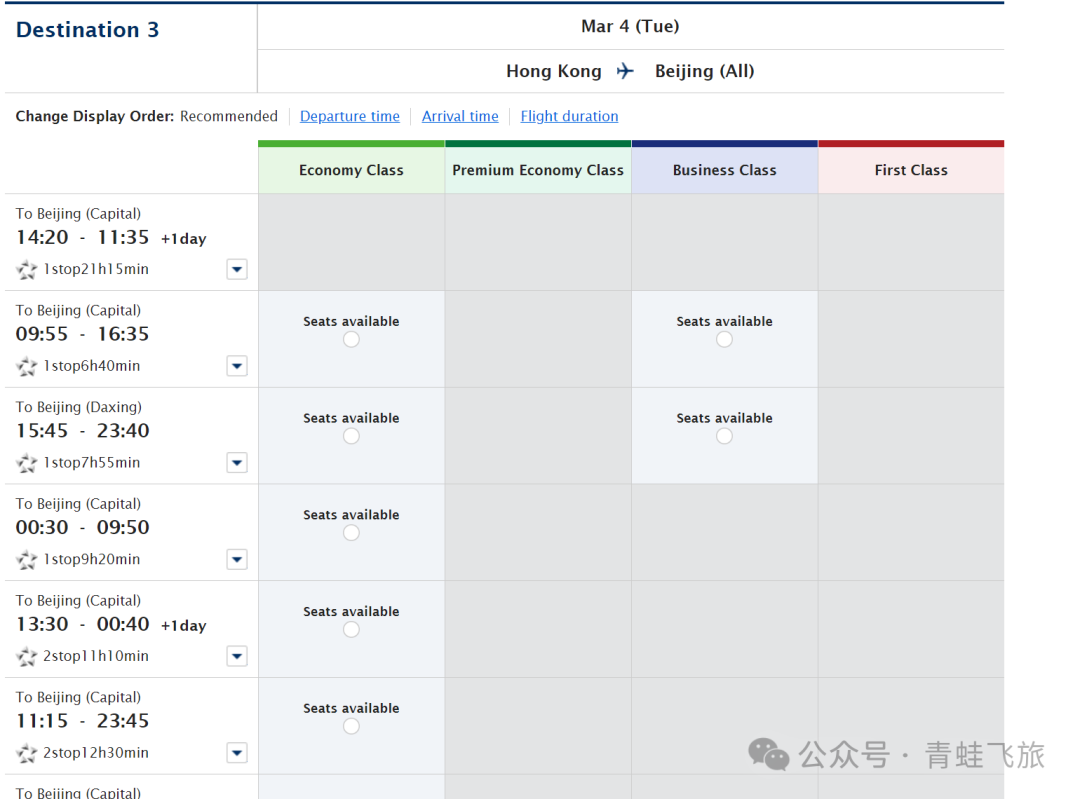1080x799 pixels.
Task: Click Star Alliance icon beside 2stop11h10min
Action: (27, 657)
